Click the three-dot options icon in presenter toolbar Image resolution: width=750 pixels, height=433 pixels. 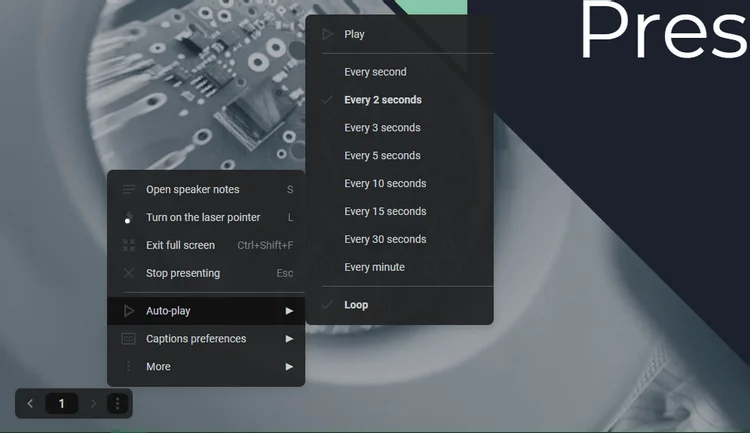click(x=118, y=404)
